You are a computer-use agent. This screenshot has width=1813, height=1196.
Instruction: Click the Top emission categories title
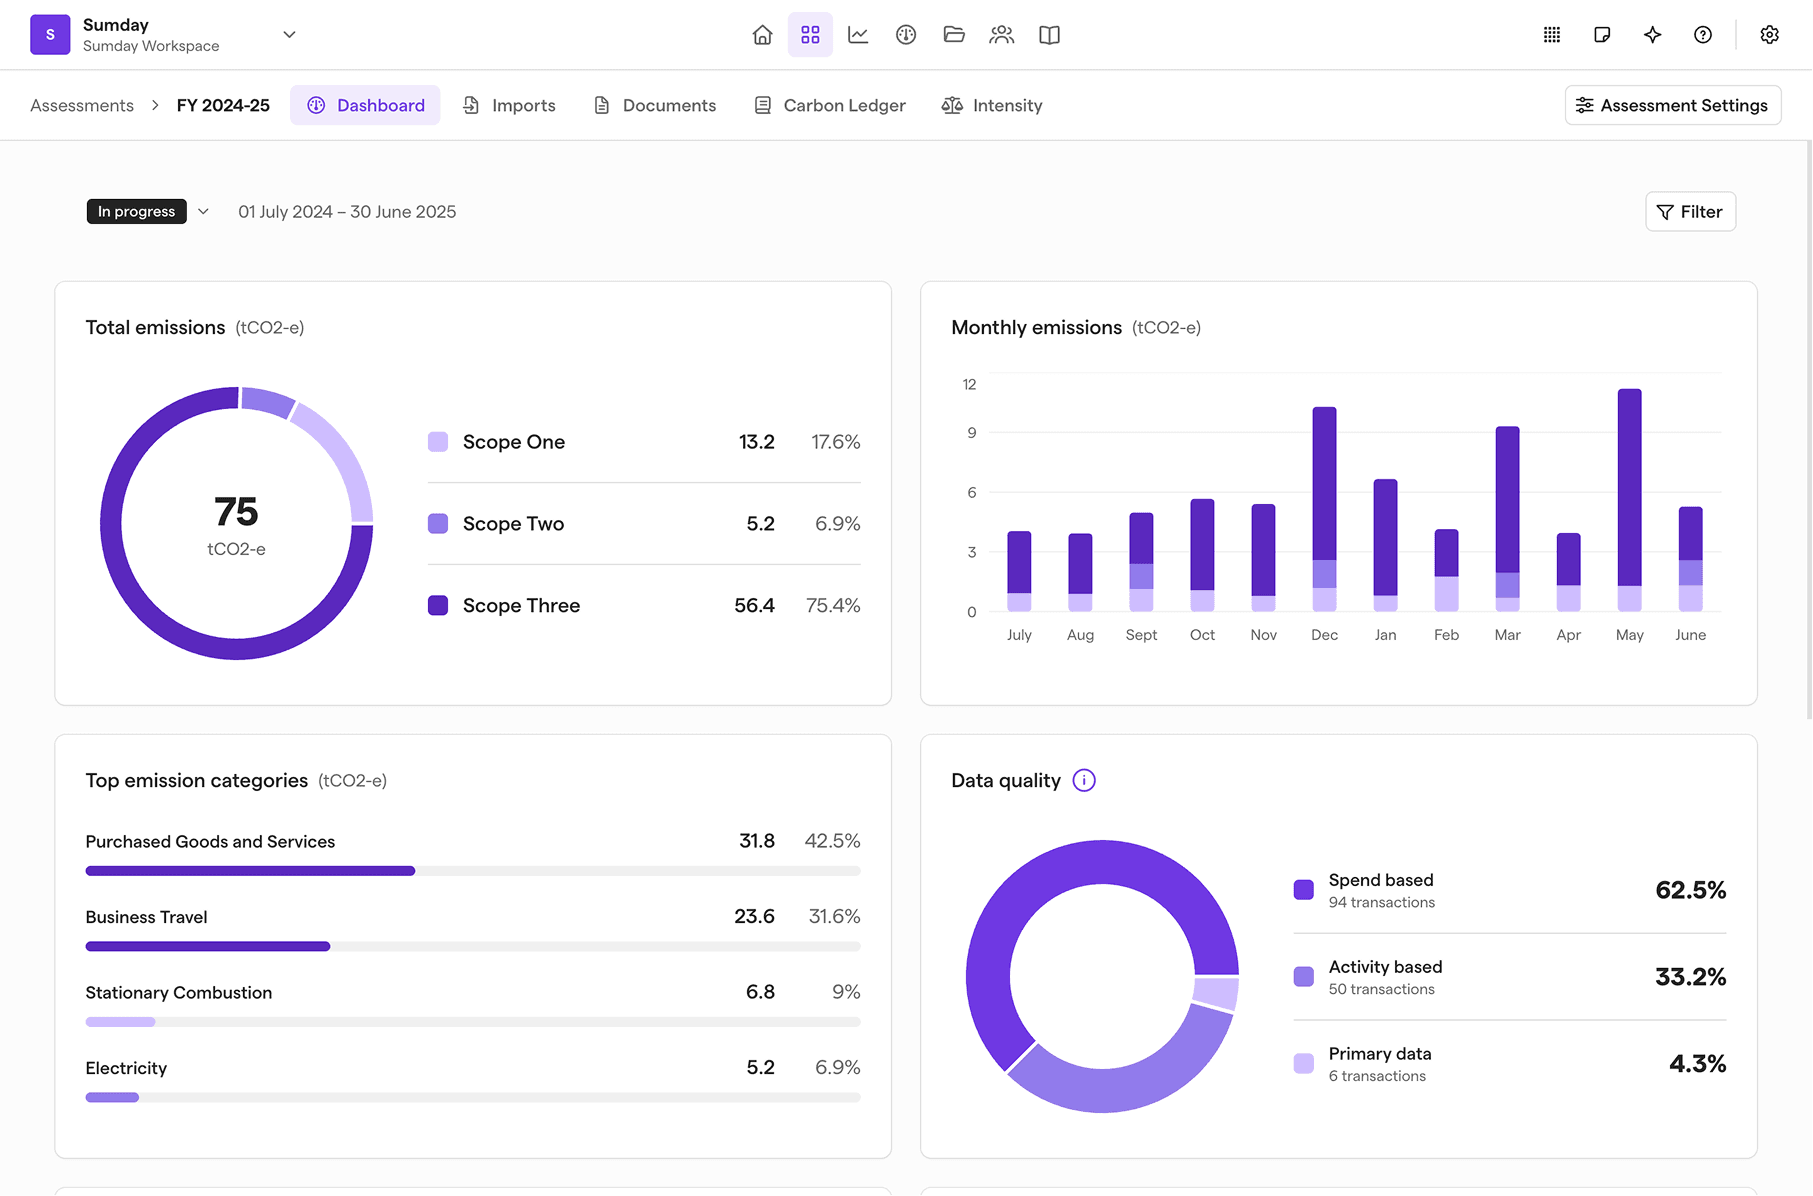coord(197,780)
